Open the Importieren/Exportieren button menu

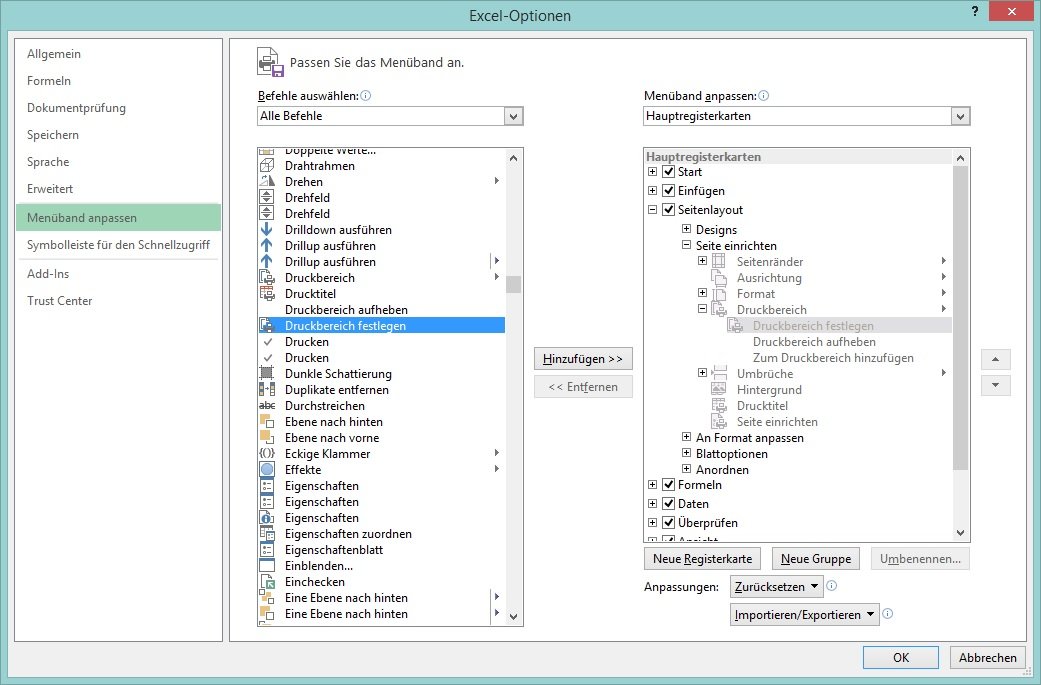click(805, 615)
